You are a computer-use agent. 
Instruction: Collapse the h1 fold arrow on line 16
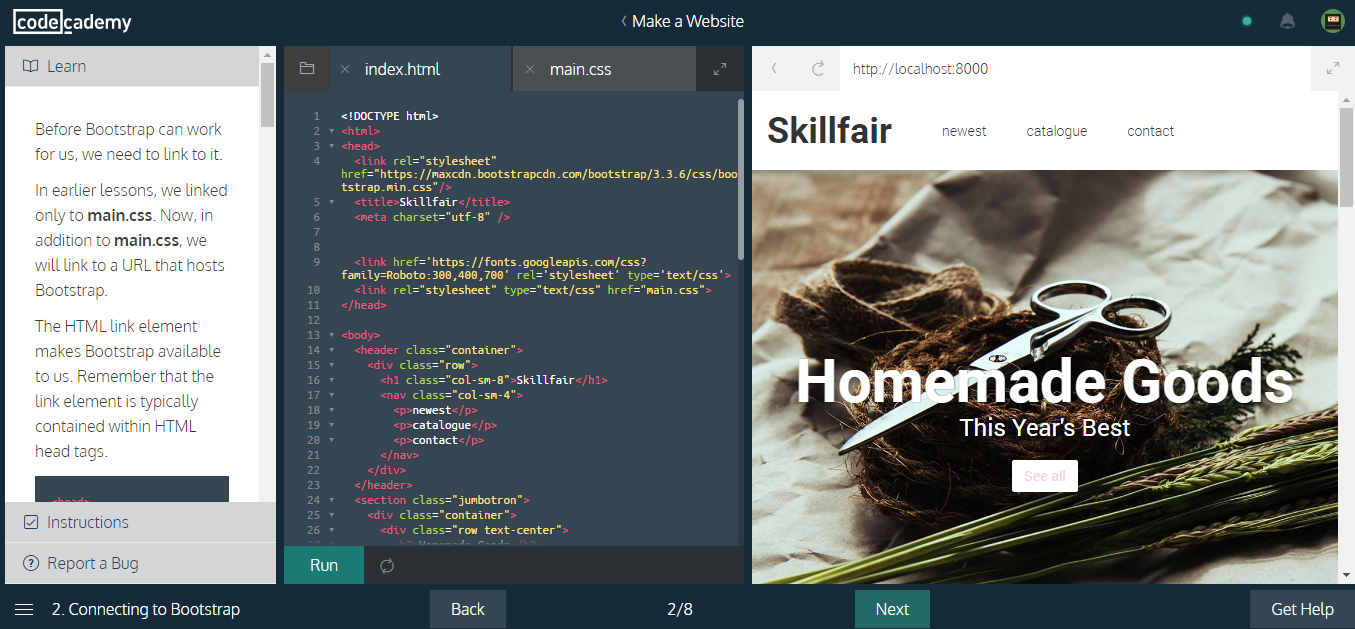click(x=331, y=380)
